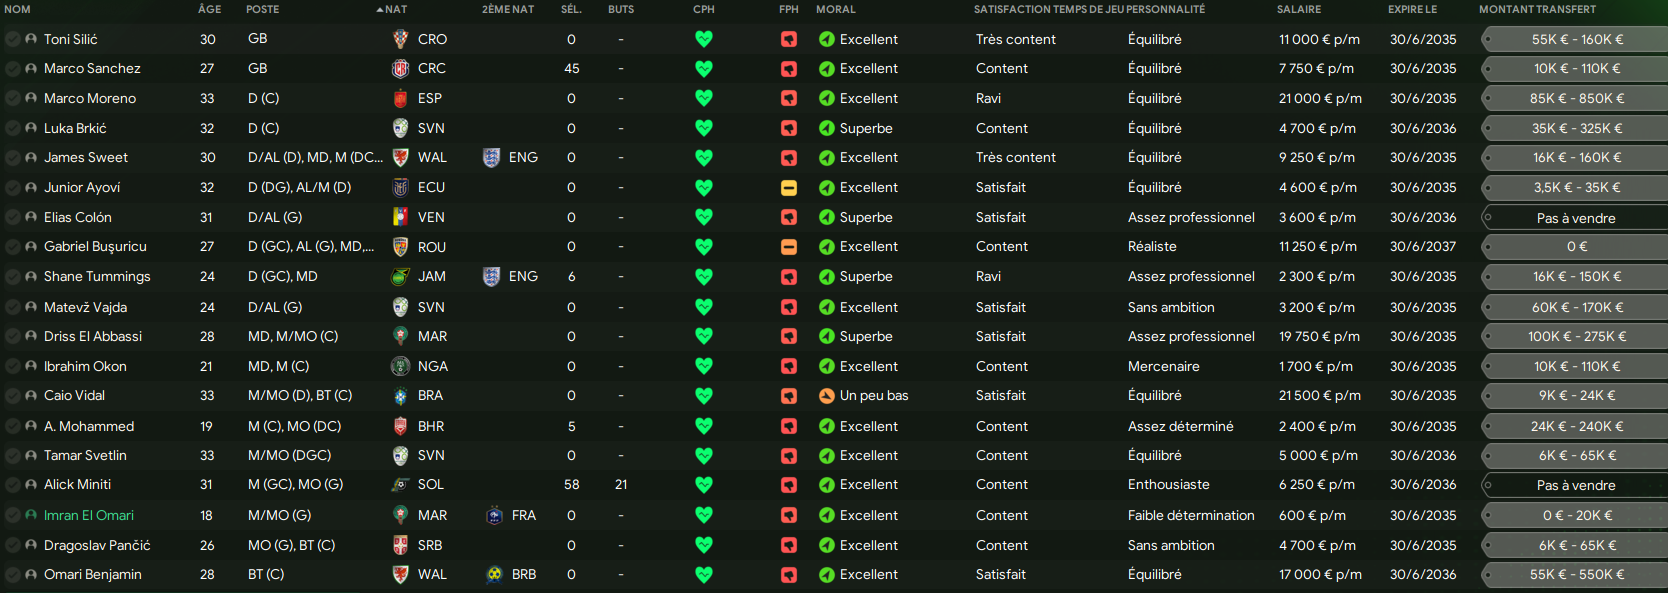
Task: Open Imran El Omari's player profile link
Action: tap(88, 515)
